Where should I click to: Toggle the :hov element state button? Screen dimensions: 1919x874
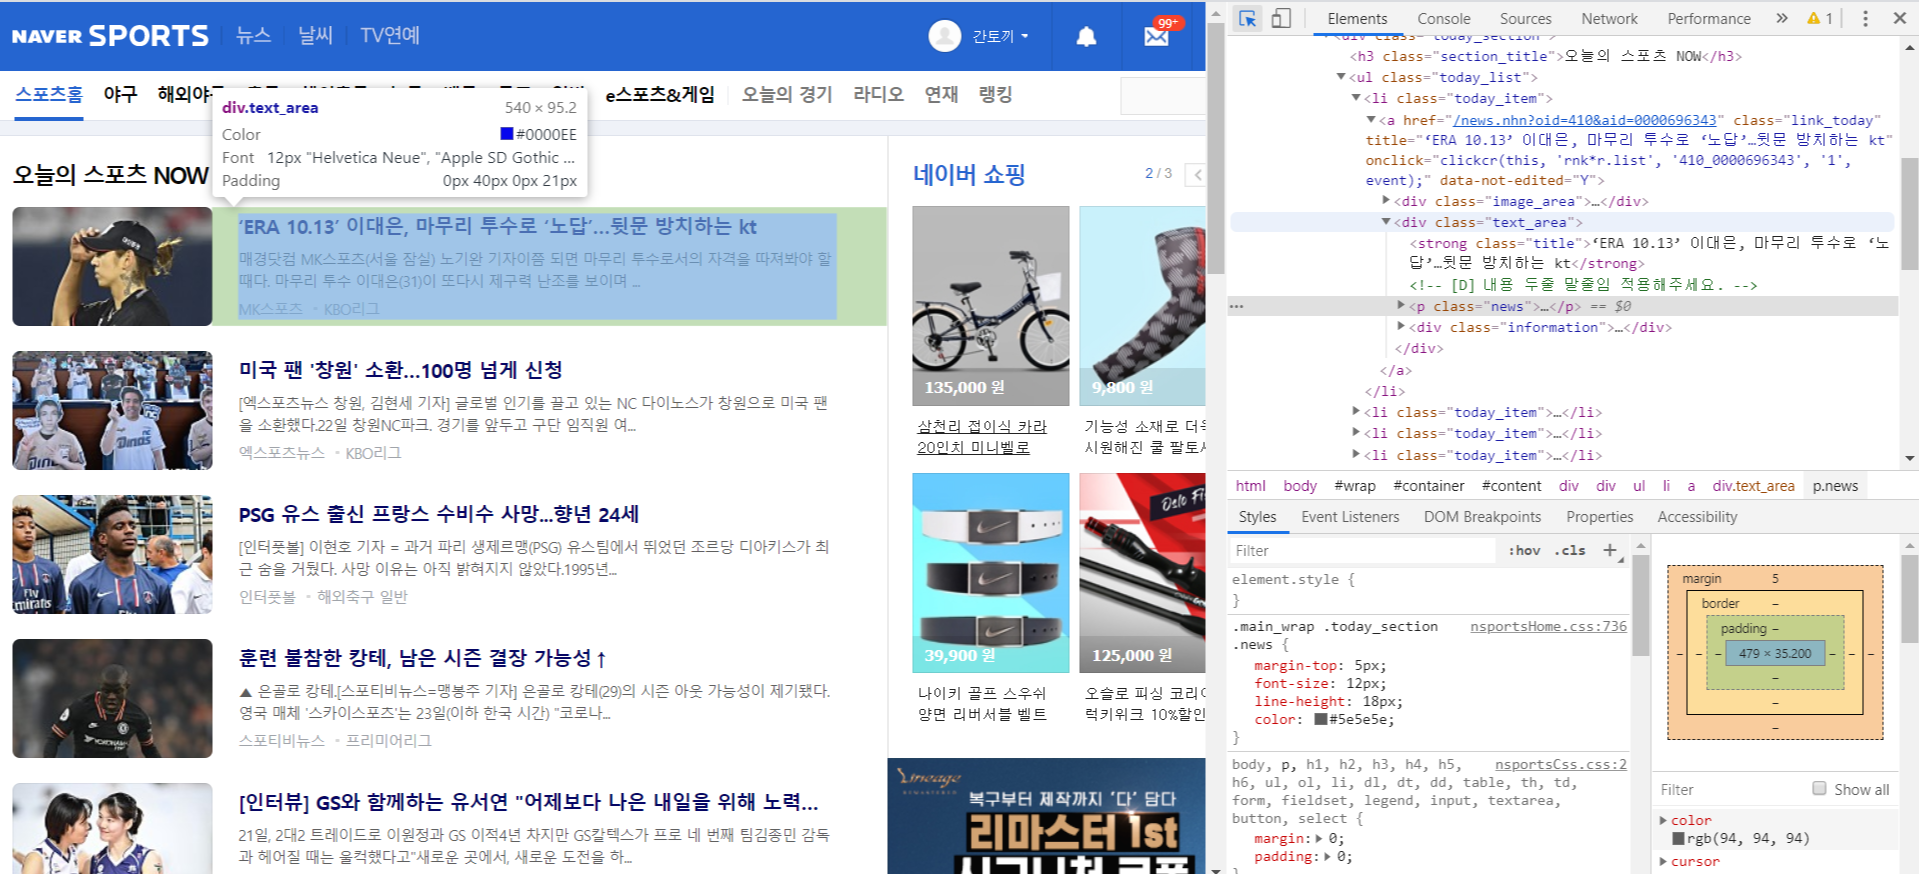point(1524,550)
